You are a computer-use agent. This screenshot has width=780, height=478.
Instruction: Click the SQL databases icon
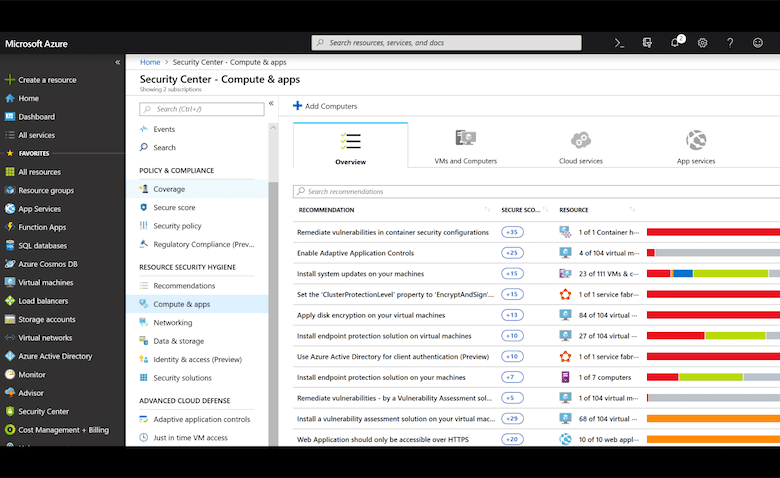(x=9, y=245)
